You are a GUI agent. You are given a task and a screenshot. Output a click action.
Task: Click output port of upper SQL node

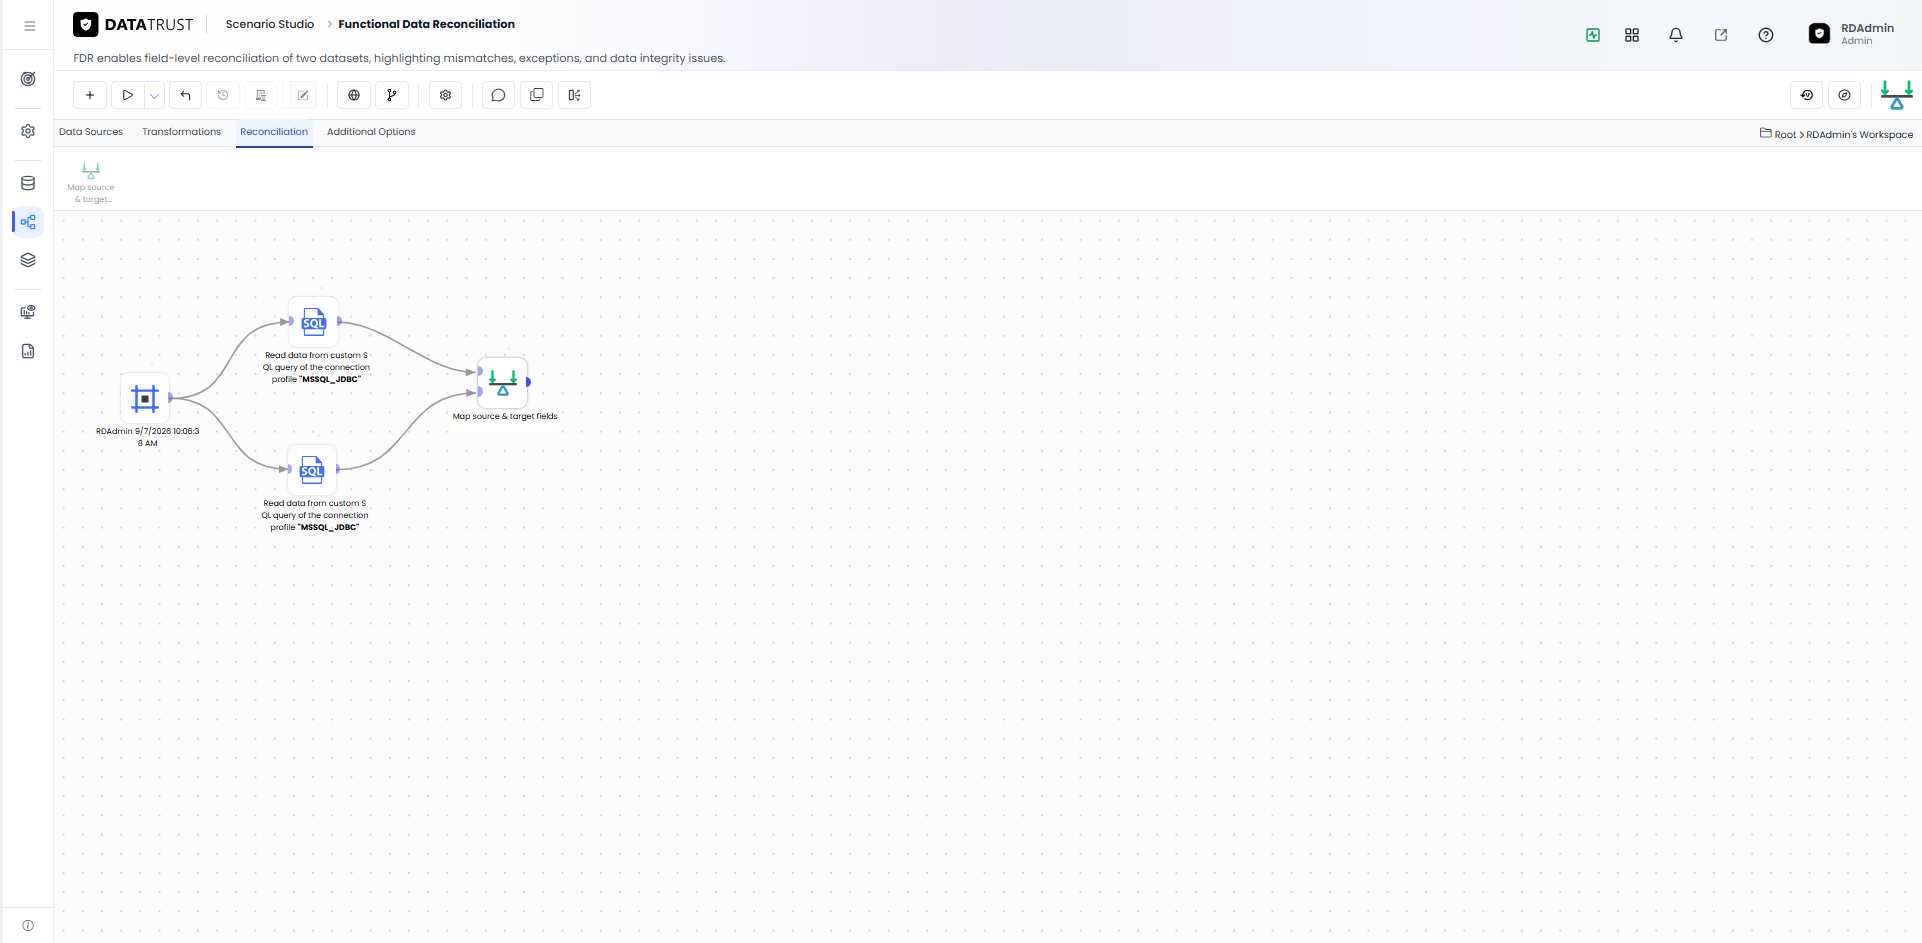coord(340,321)
